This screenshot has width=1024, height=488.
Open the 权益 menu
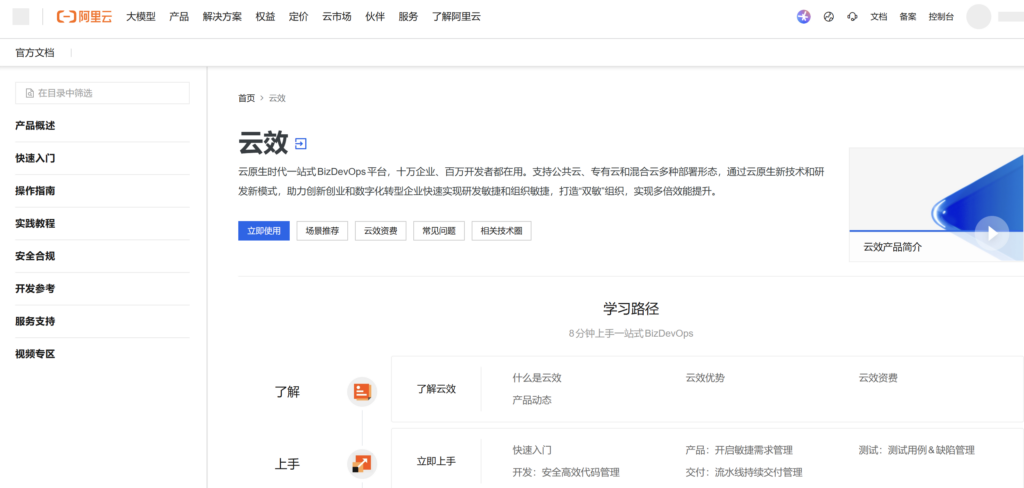pos(265,17)
